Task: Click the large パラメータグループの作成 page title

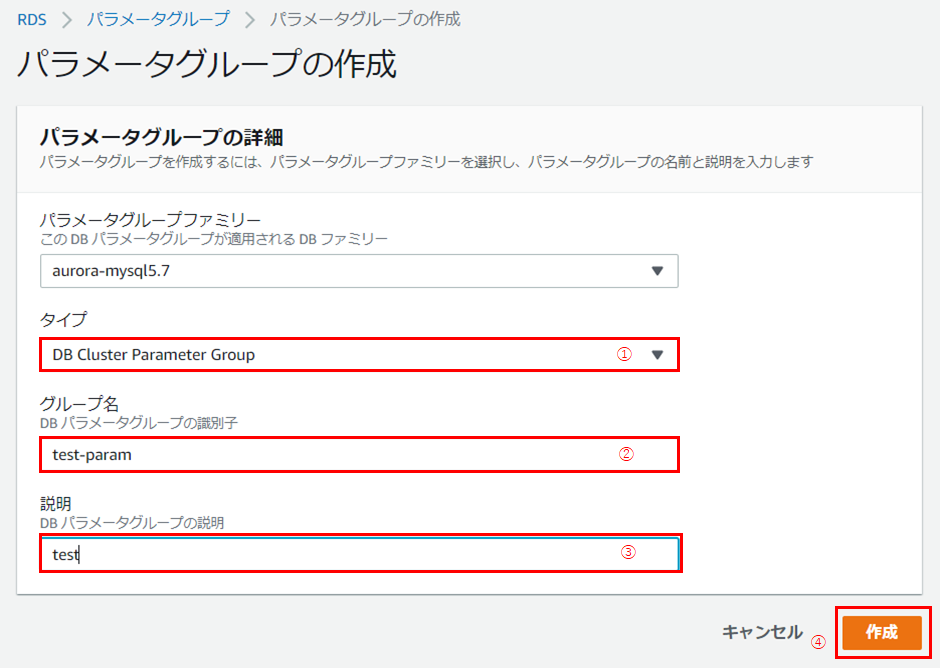Action: [x=207, y=64]
